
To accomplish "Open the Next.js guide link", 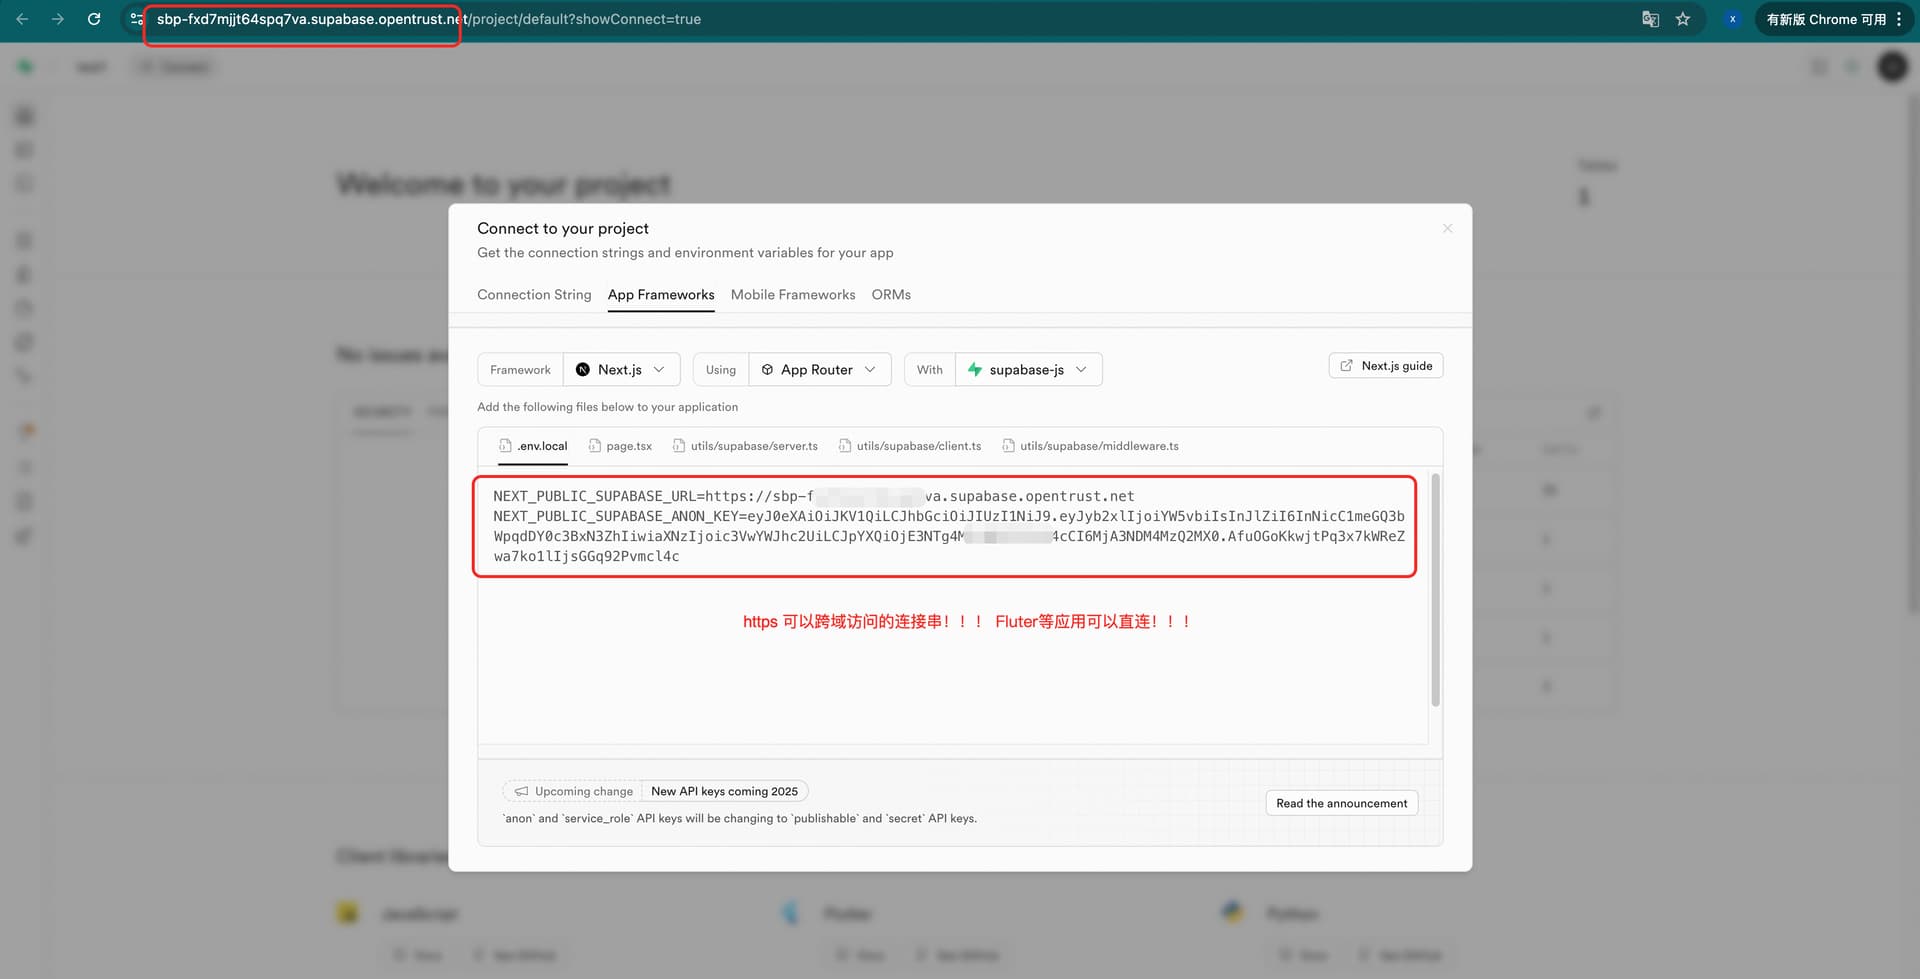I will [x=1385, y=366].
